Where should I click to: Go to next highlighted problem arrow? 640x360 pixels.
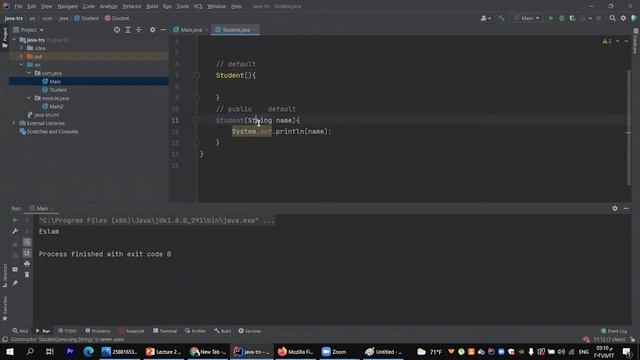point(626,41)
